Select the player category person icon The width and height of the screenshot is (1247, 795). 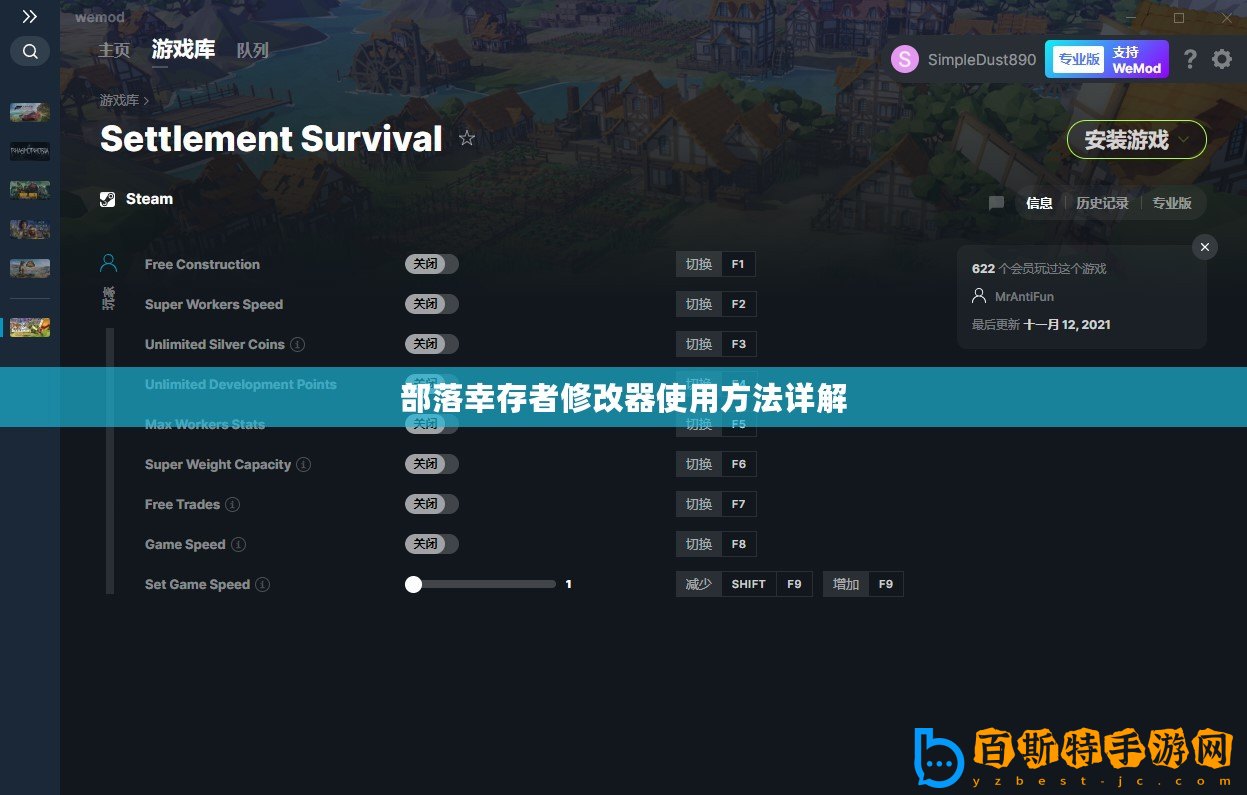109,263
